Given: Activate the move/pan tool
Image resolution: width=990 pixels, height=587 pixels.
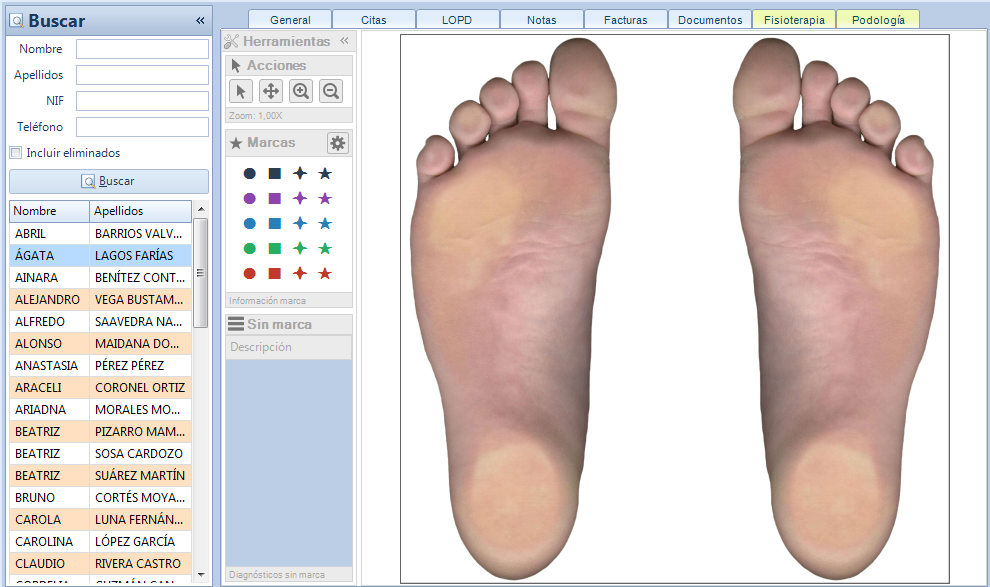Looking at the screenshot, I should [270, 91].
